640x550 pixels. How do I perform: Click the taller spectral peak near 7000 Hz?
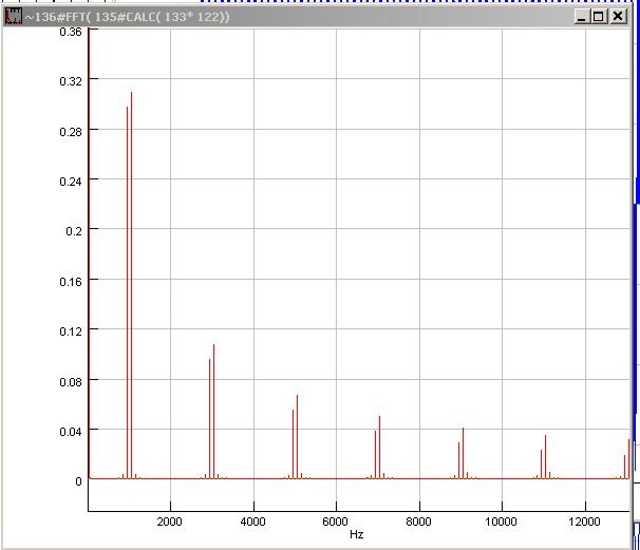[380, 447]
